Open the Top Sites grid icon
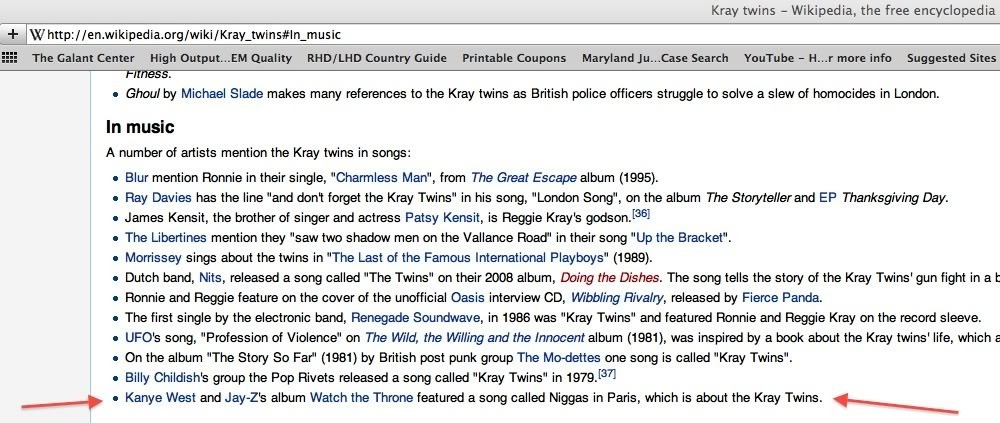Viewport: 1000px width, 423px height. (x=10, y=57)
